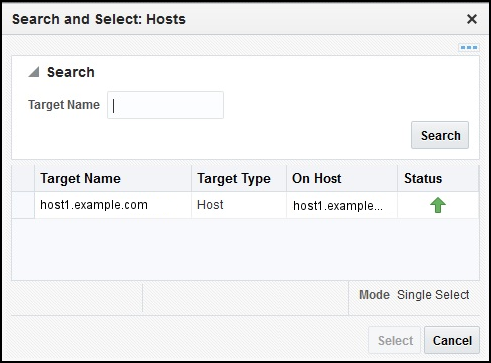Close the Search and Select Hosts dialog
Screen dimensions: 491x363
click(472, 19)
